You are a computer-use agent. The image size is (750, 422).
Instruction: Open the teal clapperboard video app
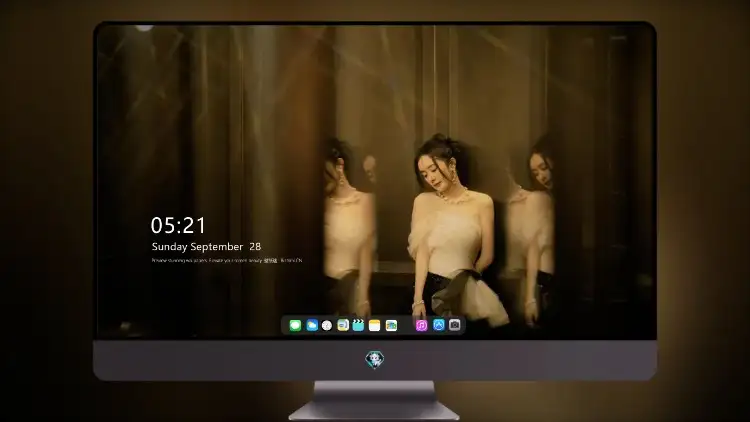(x=358, y=325)
